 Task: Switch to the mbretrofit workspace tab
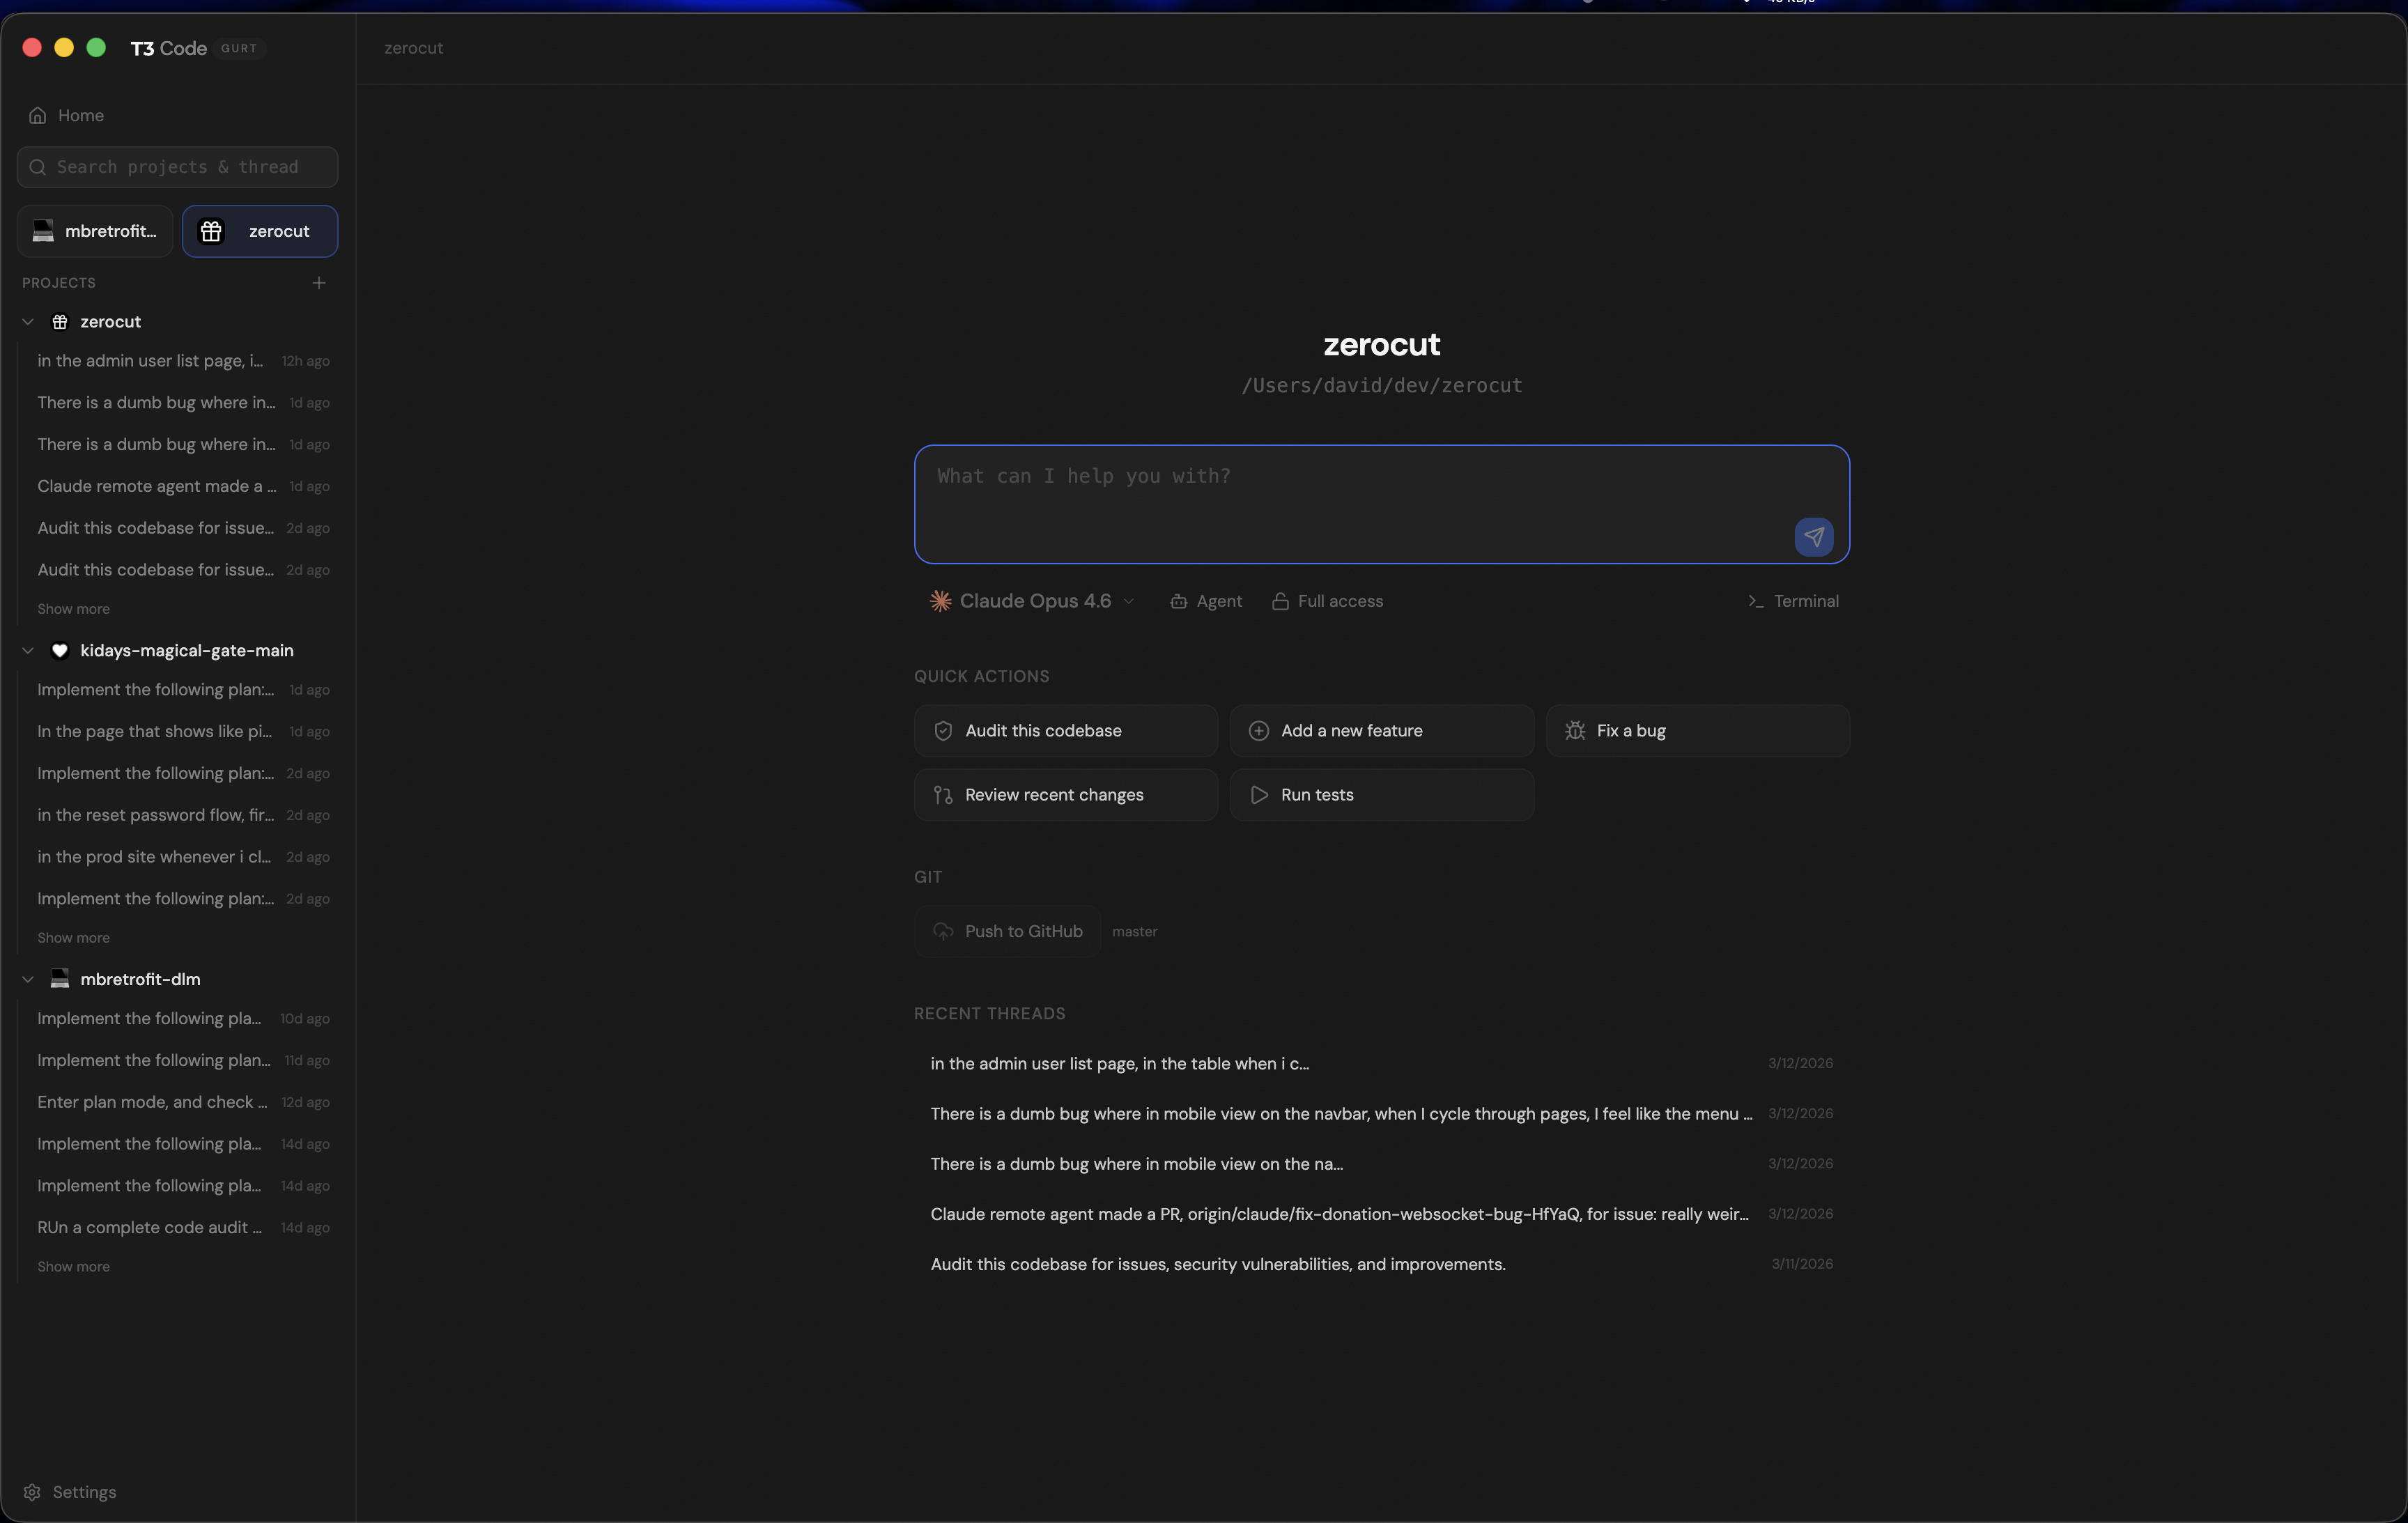[x=93, y=231]
